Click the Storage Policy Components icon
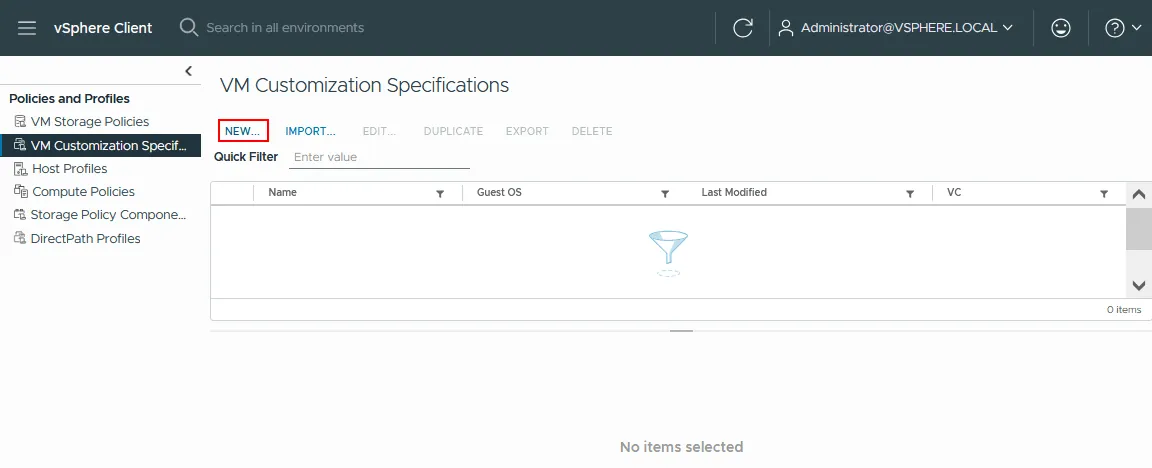Screen dimensions: 1152x468 coord(19,215)
